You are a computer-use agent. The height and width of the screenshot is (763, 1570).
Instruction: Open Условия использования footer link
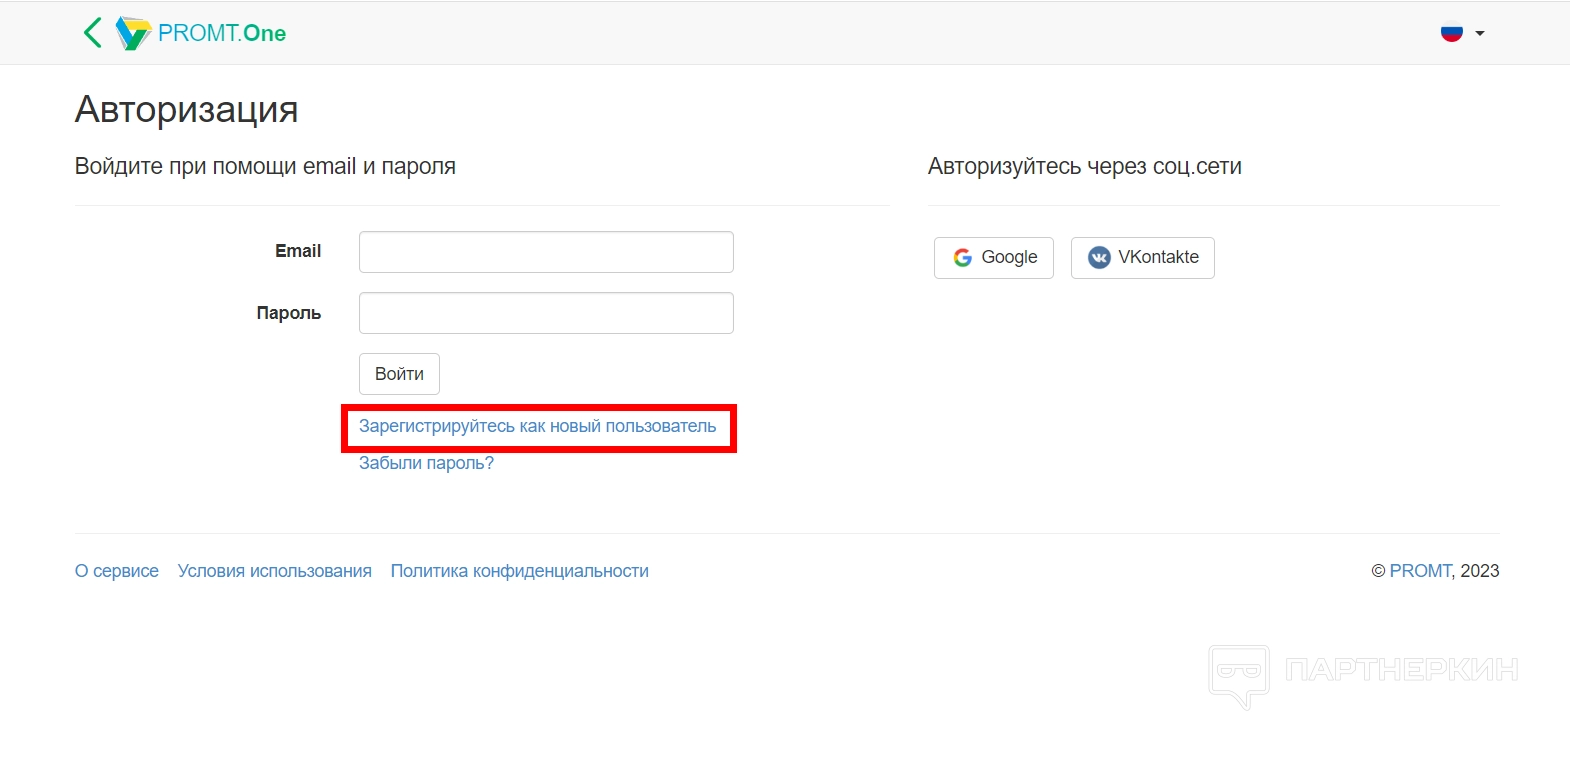point(274,571)
